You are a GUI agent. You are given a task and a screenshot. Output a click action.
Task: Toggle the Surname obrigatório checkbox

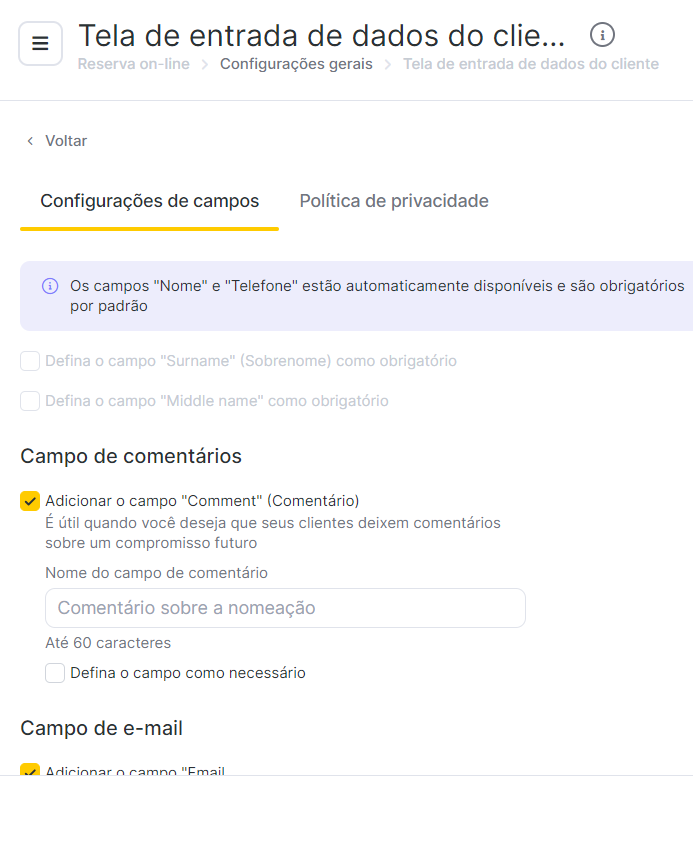pyautogui.click(x=30, y=361)
